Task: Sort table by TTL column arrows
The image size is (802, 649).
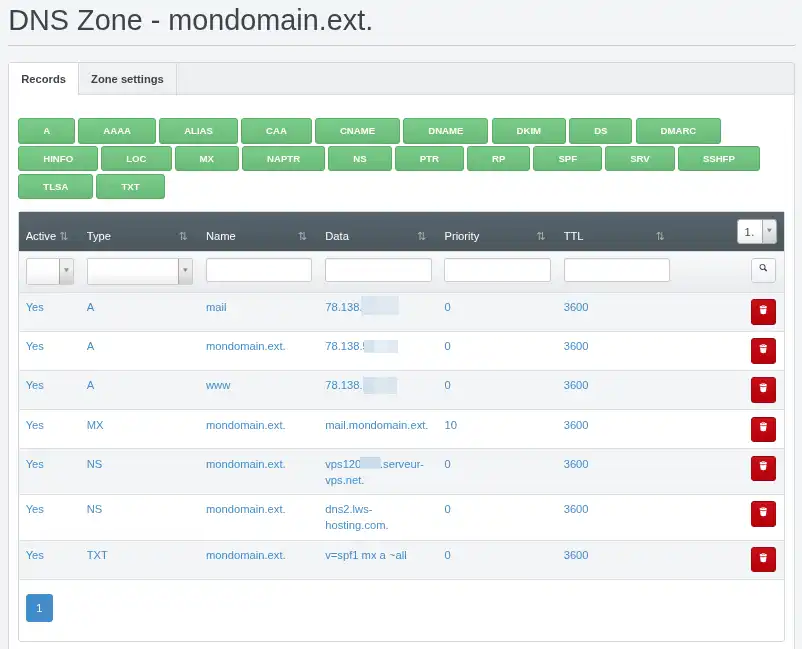Action: click(x=660, y=236)
